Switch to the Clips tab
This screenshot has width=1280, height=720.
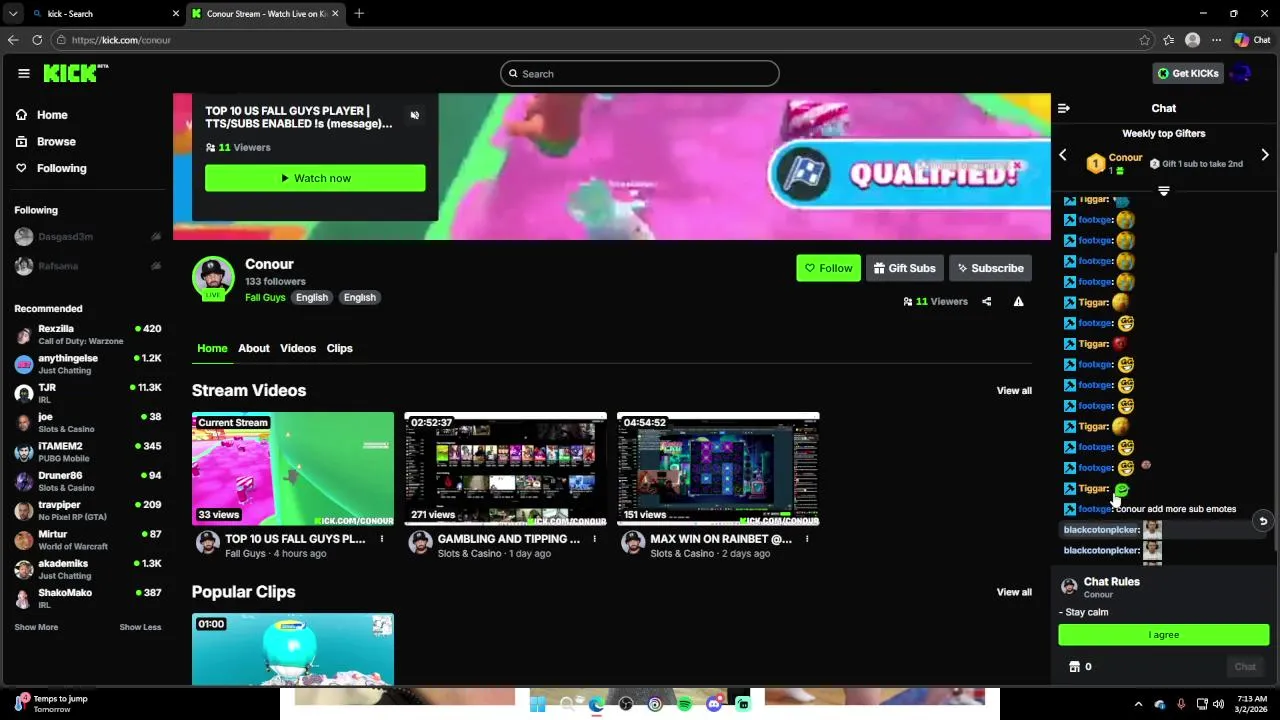tap(340, 348)
